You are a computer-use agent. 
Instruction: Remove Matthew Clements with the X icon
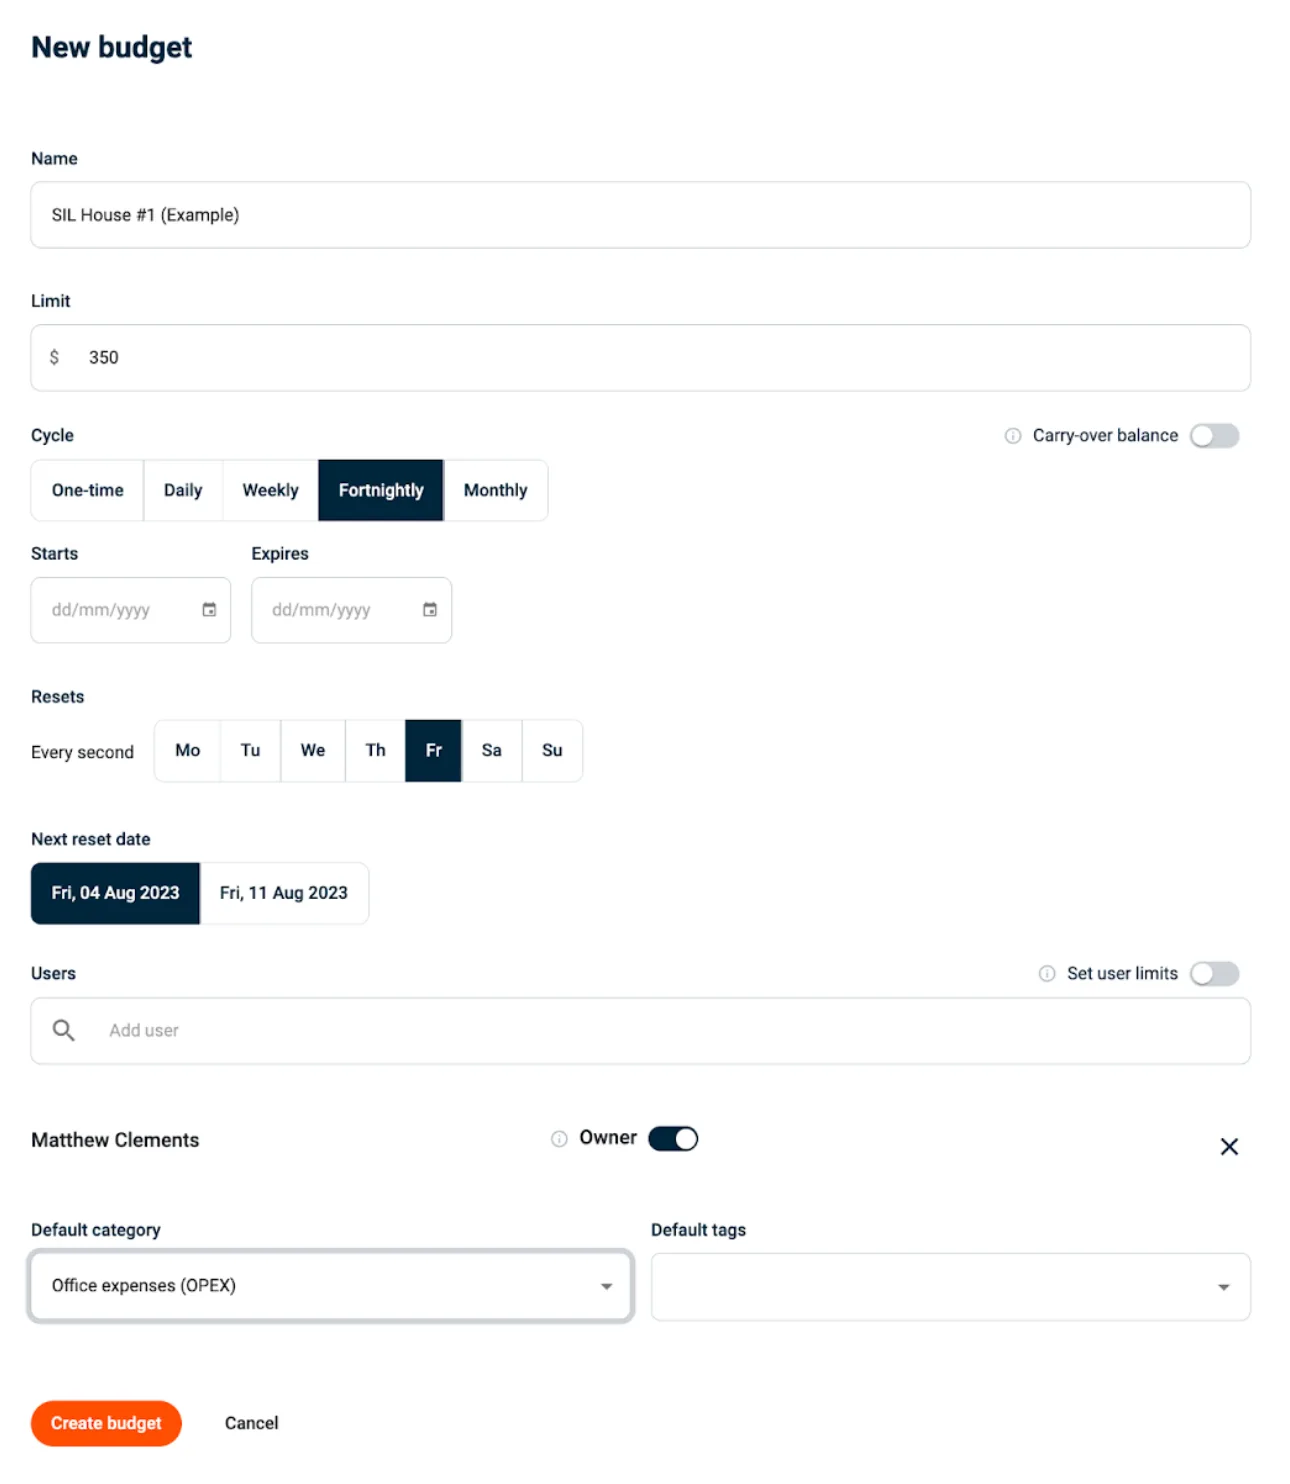1229,1147
